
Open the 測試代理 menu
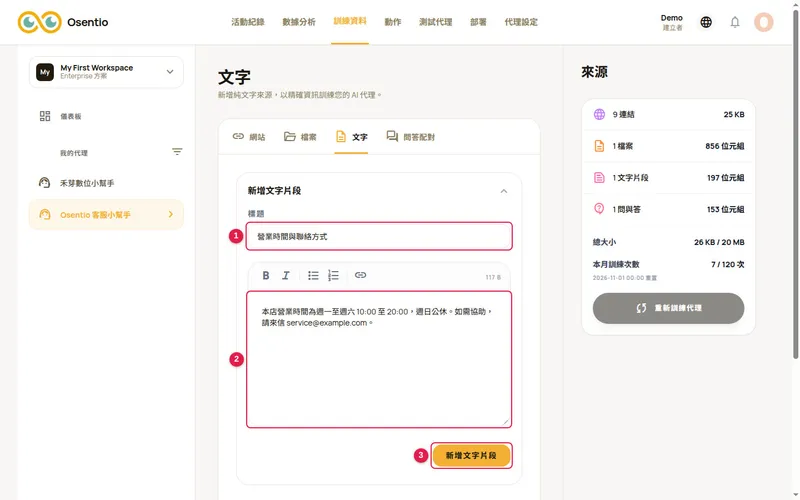click(x=436, y=22)
